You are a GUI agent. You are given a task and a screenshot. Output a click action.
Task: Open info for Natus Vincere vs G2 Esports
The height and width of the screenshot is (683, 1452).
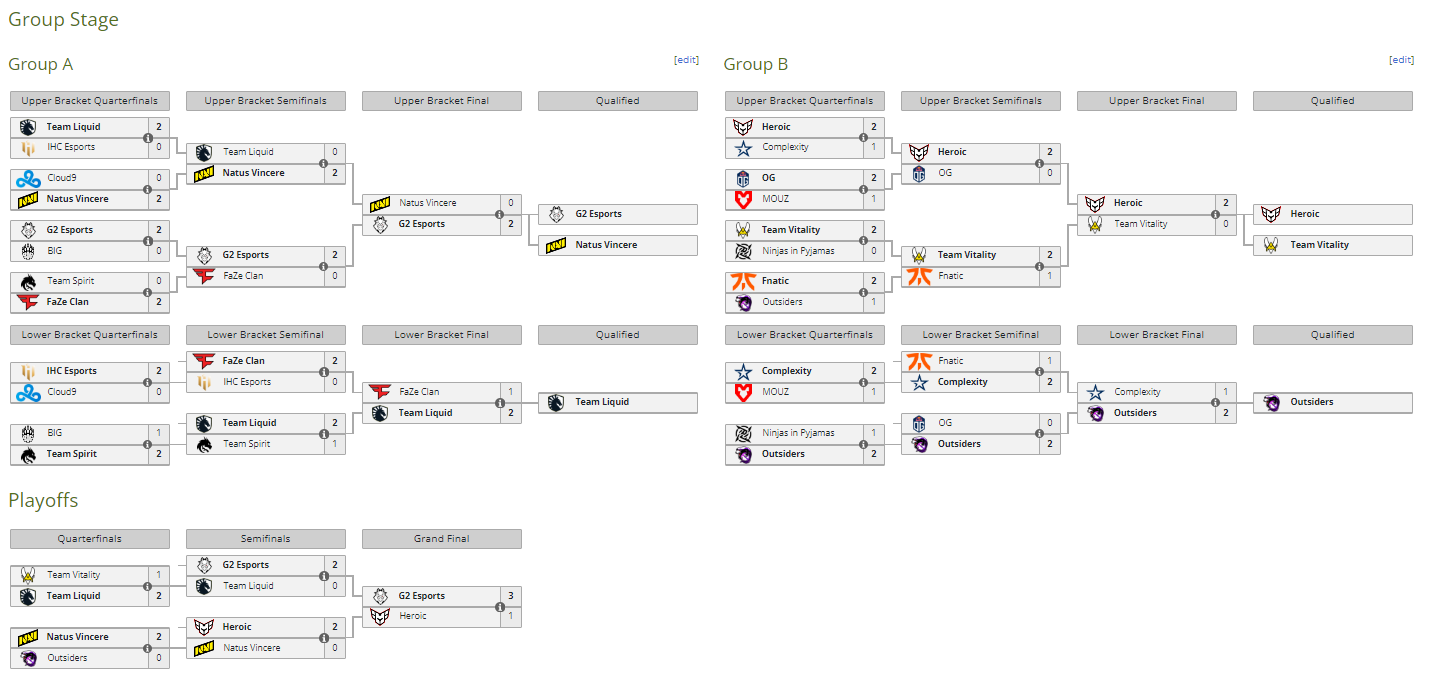pyautogui.click(x=500, y=213)
